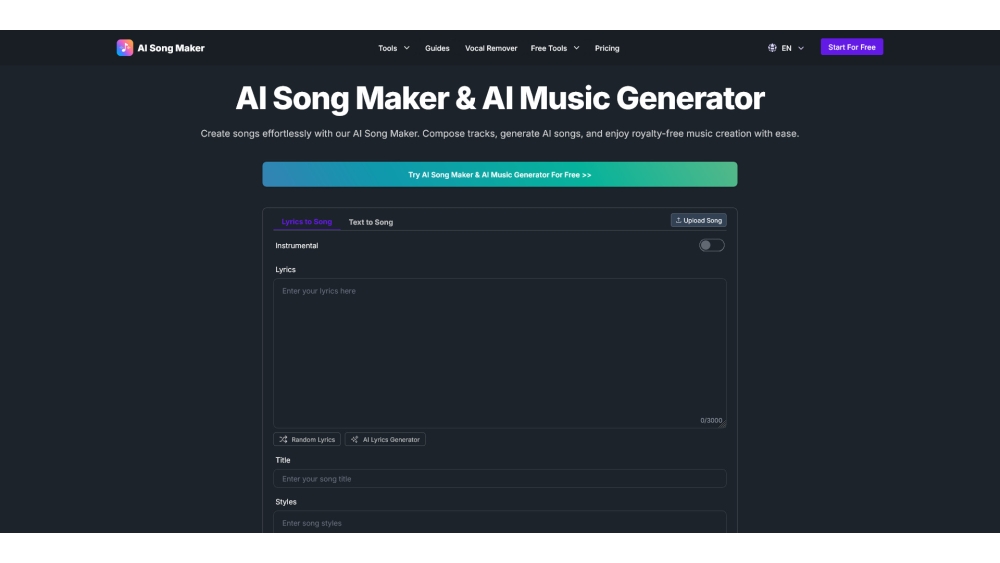Switch to the Text to Song tab

371,222
